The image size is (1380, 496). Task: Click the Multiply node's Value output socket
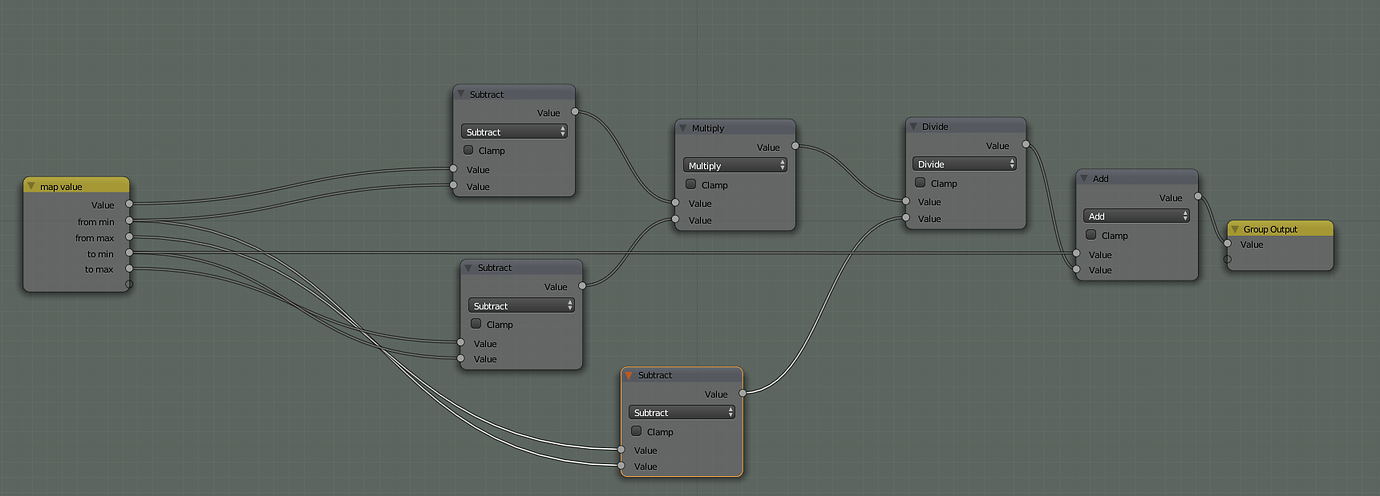coord(796,146)
